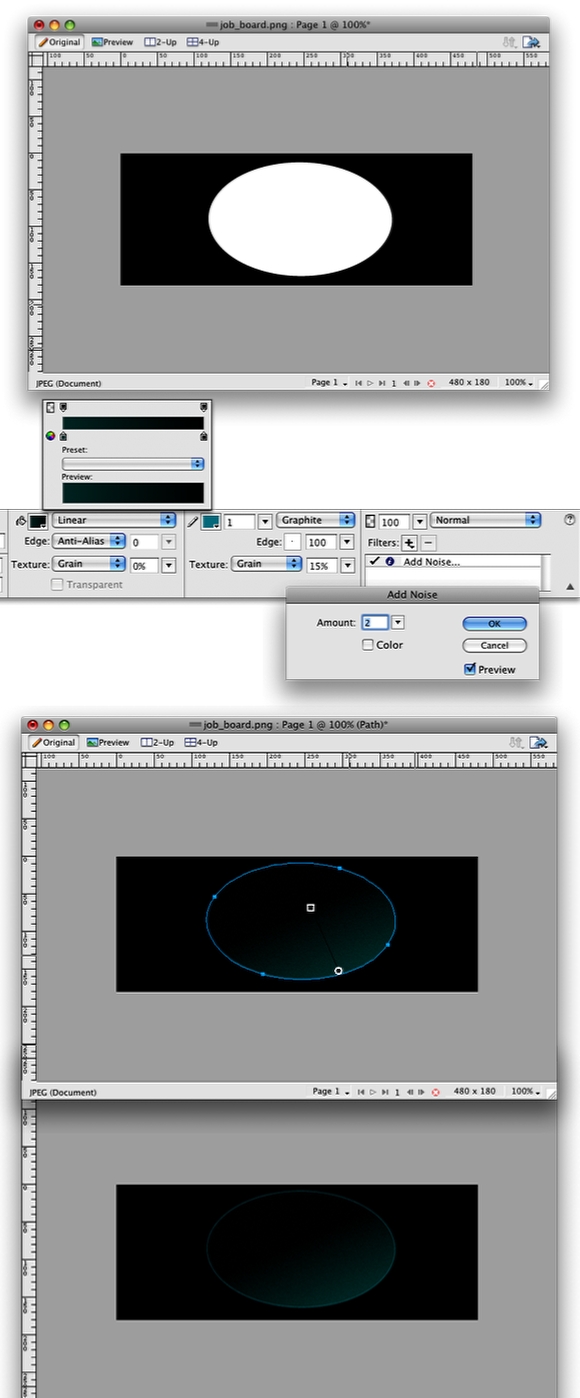Click the color wheel icon in gradient popup
This screenshot has height=1398, width=580.
point(50,436)
